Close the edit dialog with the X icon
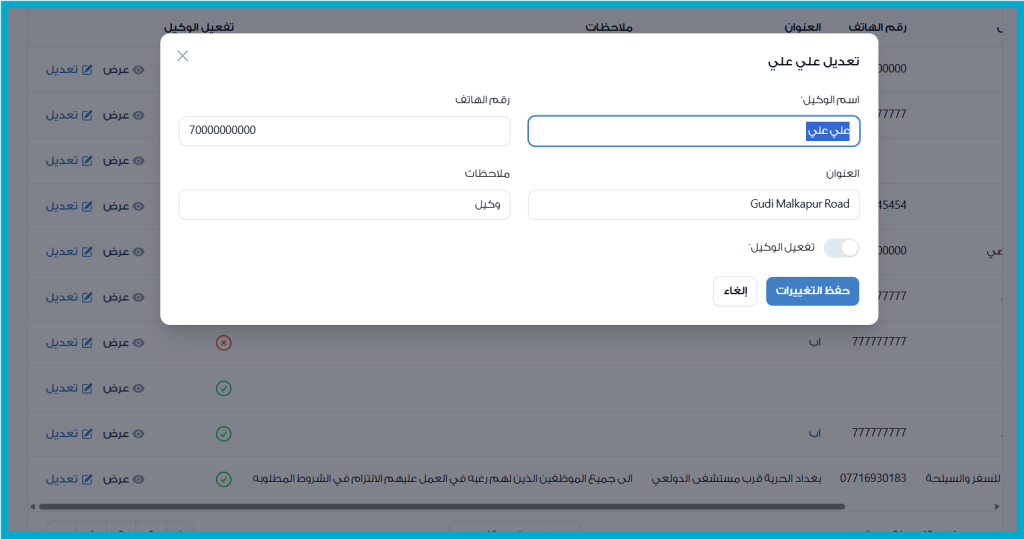This screenshot has width=1024, height=539. click(183, 56)
